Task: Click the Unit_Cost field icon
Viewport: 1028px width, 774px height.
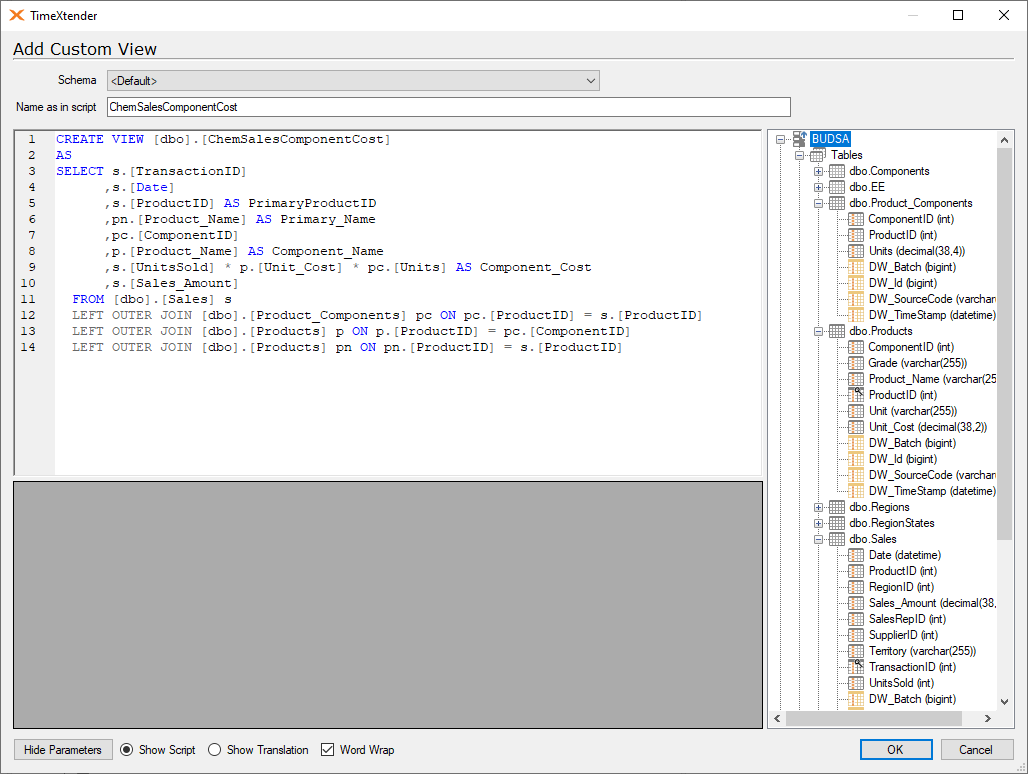Action: coord(856,427)
